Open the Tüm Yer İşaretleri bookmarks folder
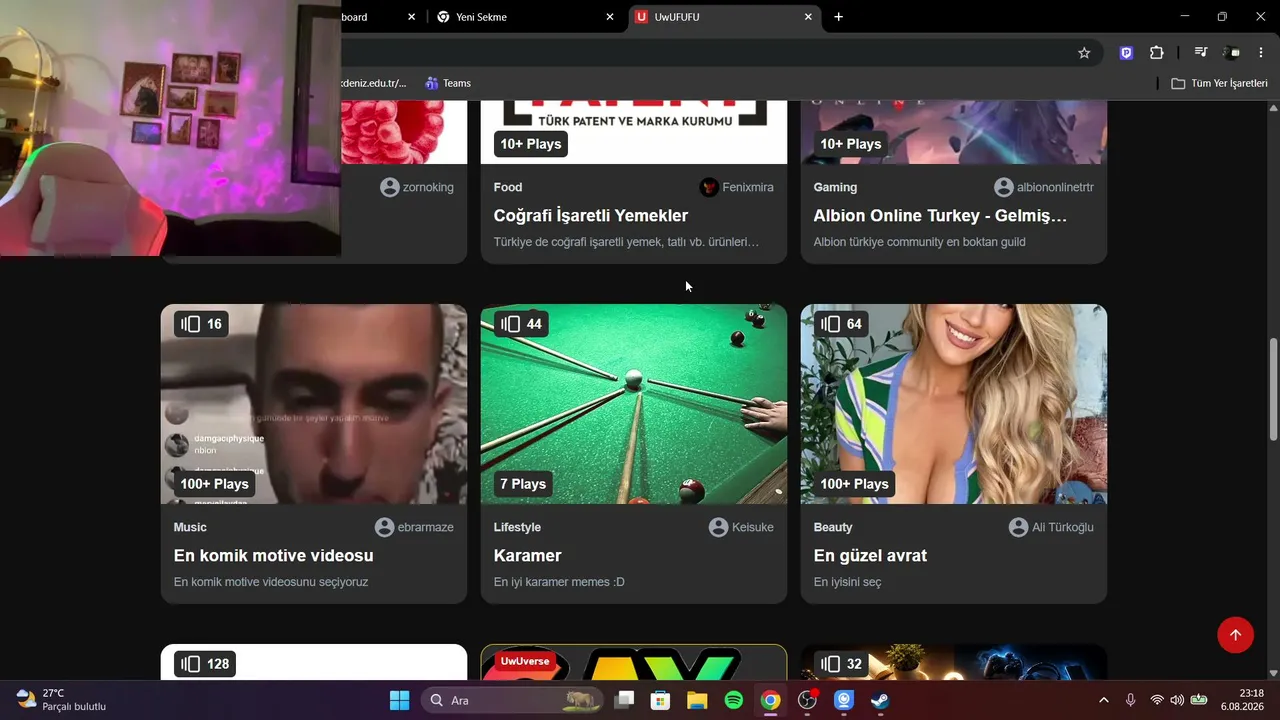 1219,83
